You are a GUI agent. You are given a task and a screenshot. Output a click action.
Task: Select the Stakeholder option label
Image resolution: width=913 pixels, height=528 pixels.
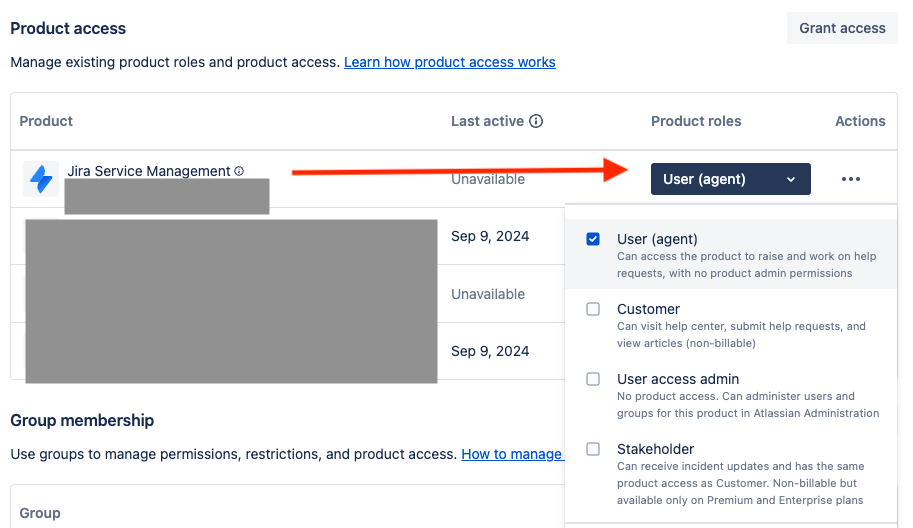click(655, 449)
